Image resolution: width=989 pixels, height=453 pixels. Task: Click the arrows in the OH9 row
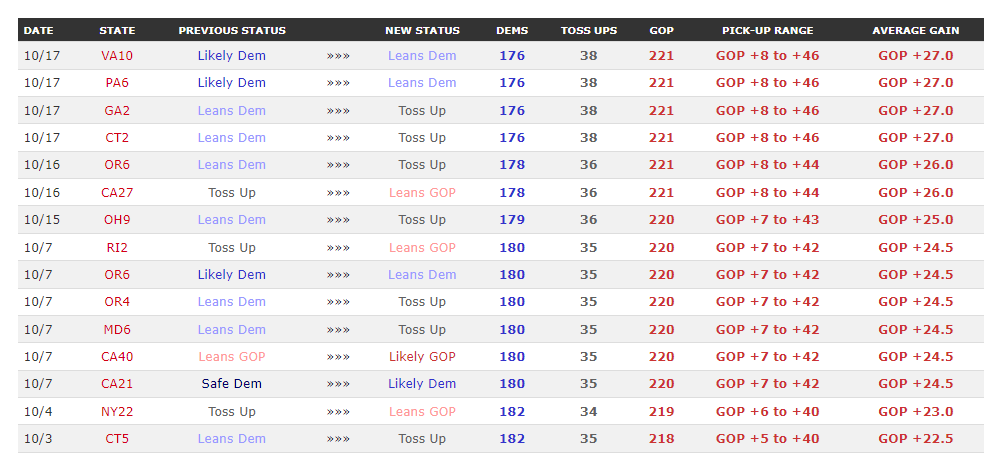point(338,220)
